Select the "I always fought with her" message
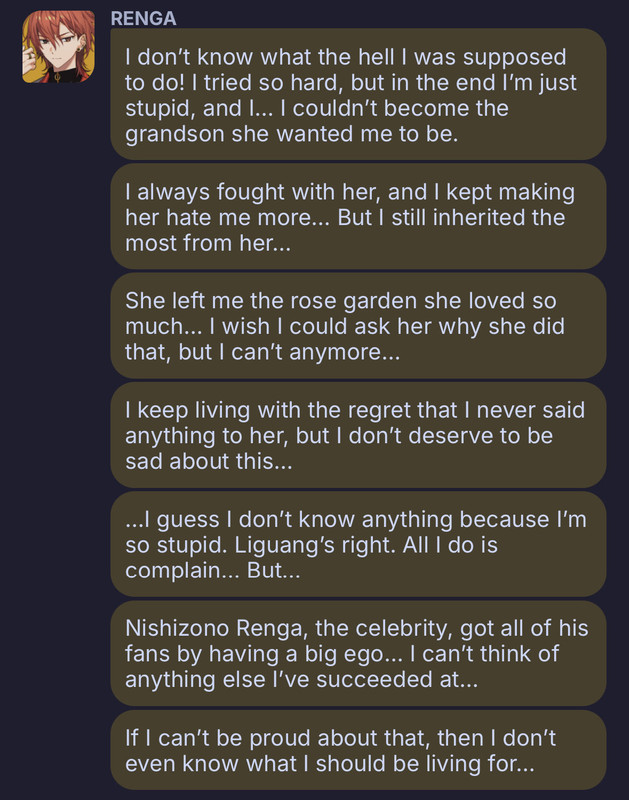This screenshot has height=800, width=629. (358, 216)
